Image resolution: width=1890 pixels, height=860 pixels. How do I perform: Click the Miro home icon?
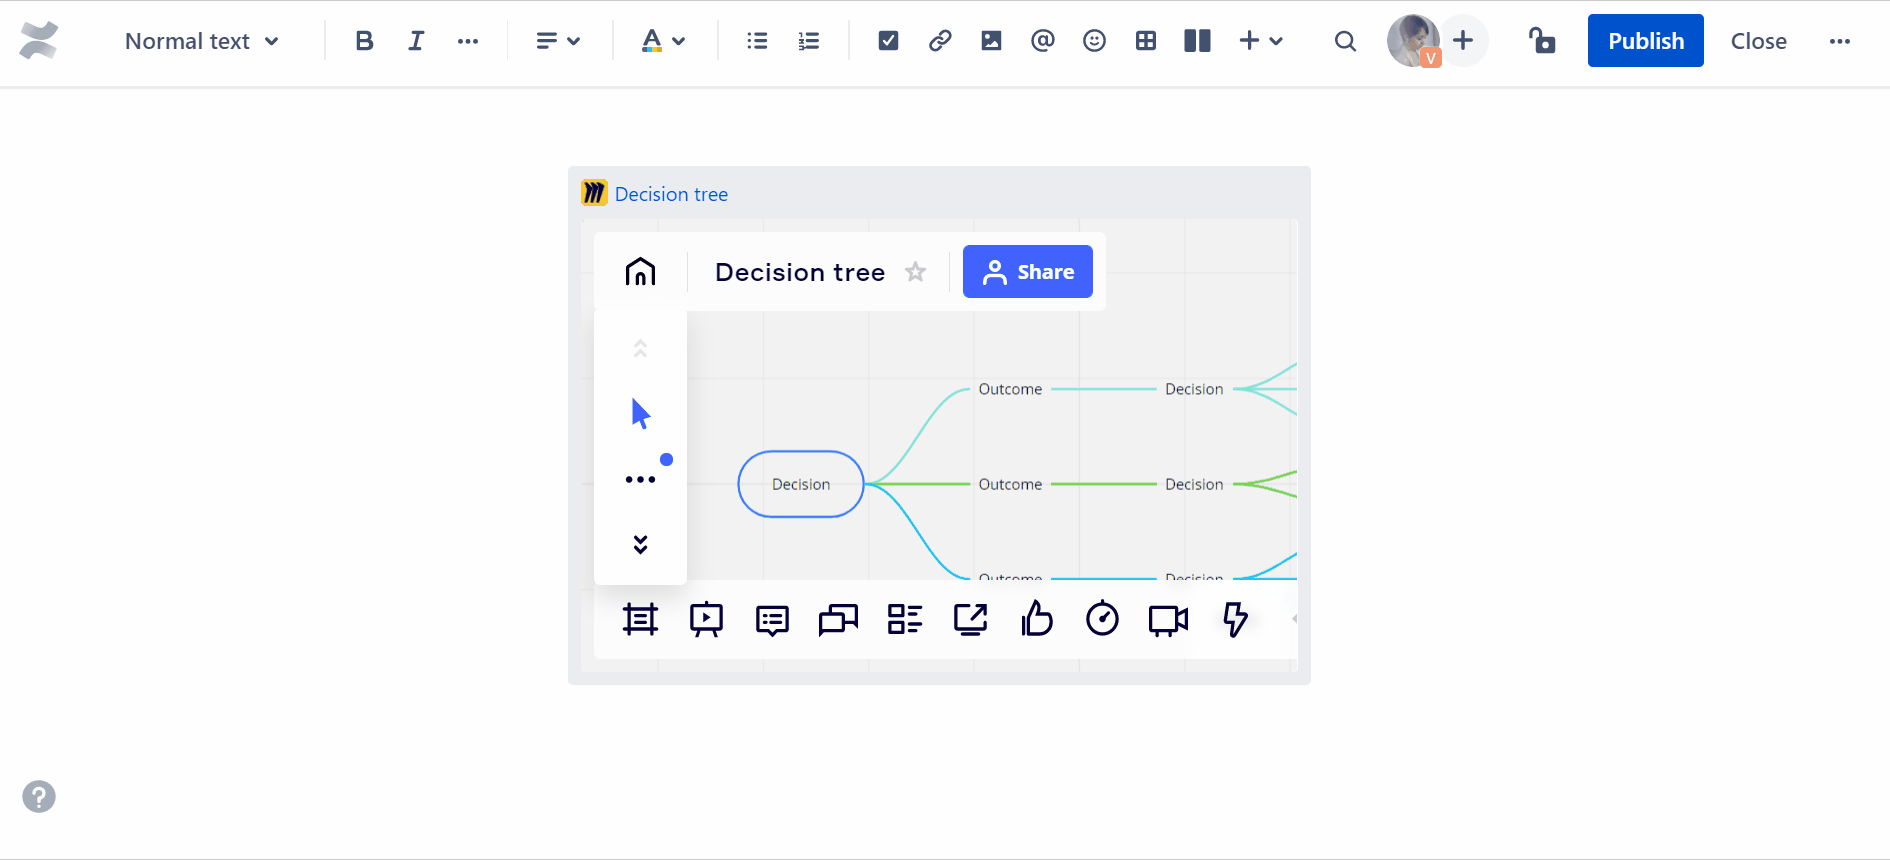[x=640, y=272]
